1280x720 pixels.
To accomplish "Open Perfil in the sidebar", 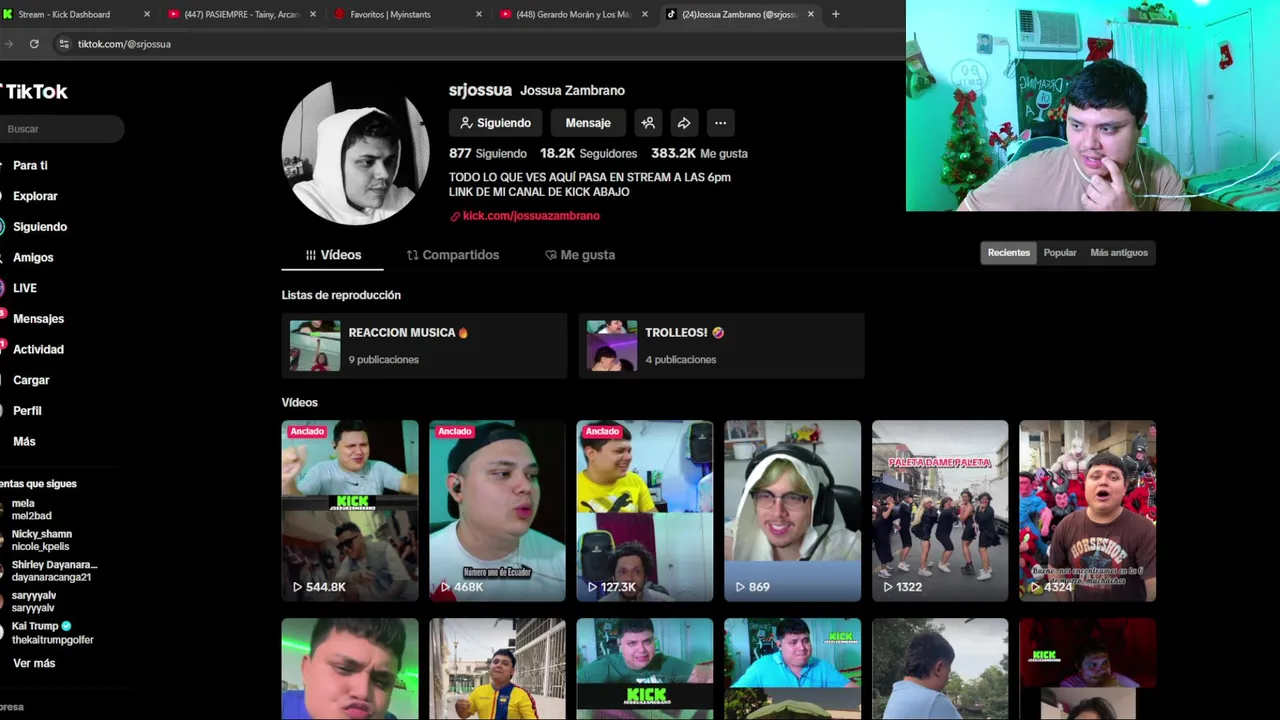I will [27, 411].
